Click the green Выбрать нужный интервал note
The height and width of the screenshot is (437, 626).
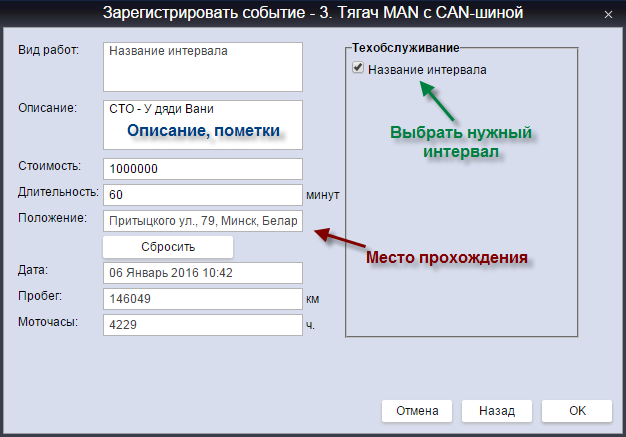(x=459, y=142)
